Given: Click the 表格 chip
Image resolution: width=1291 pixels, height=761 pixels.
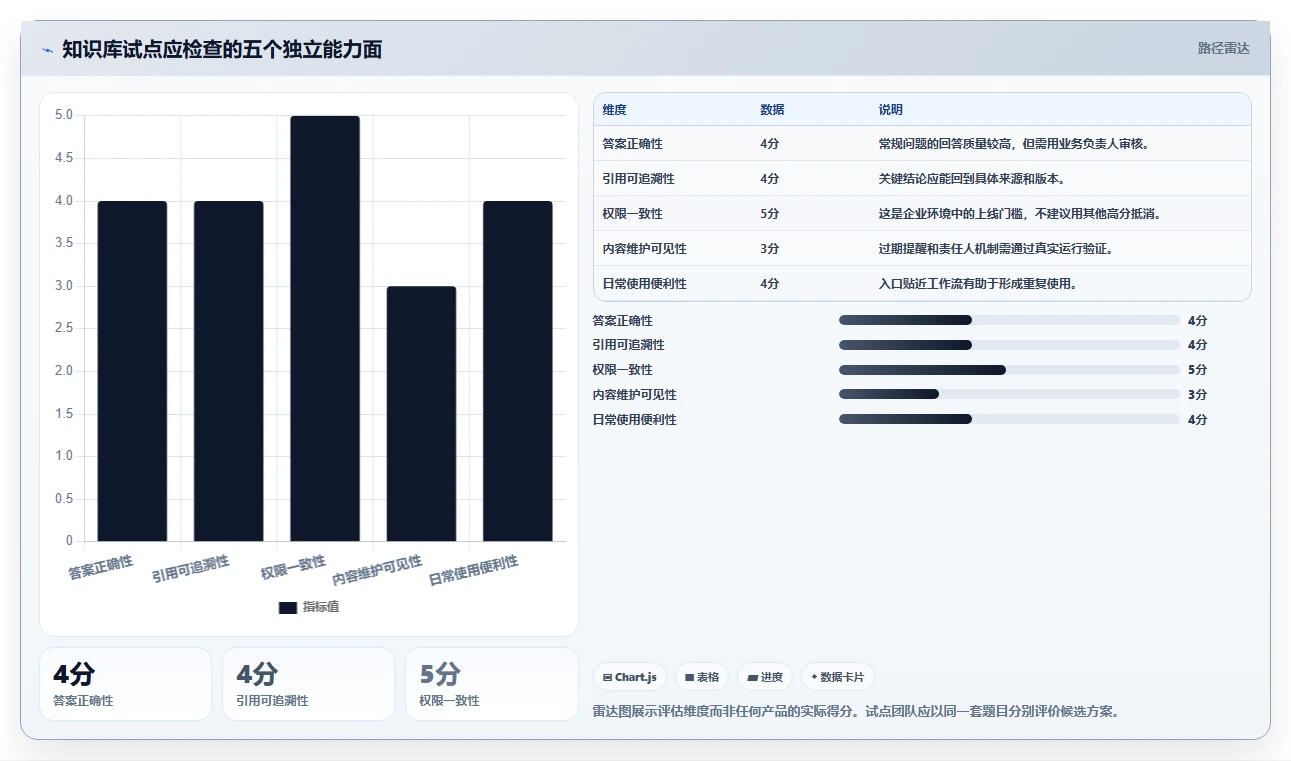Looking at the screenshot, I should point(702,677).
